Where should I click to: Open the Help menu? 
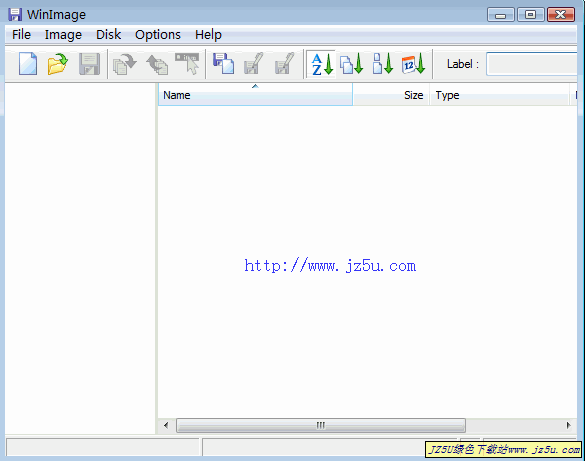click(x=208, y=35)
